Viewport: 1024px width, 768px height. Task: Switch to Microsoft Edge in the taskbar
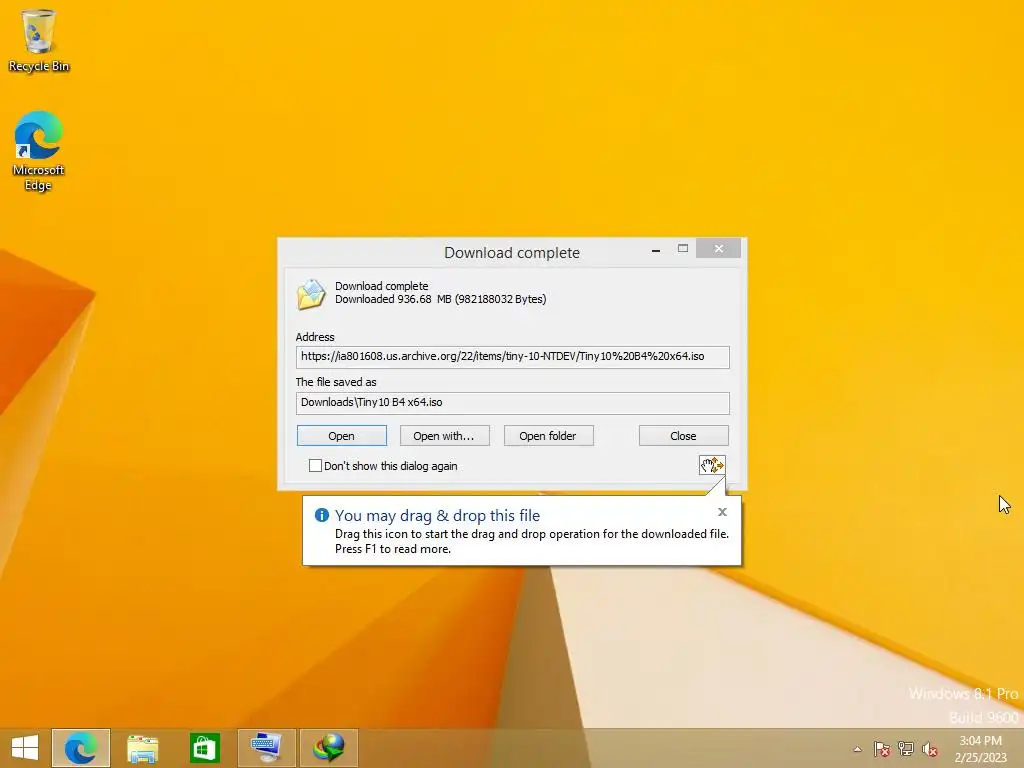tap(80, 748)
